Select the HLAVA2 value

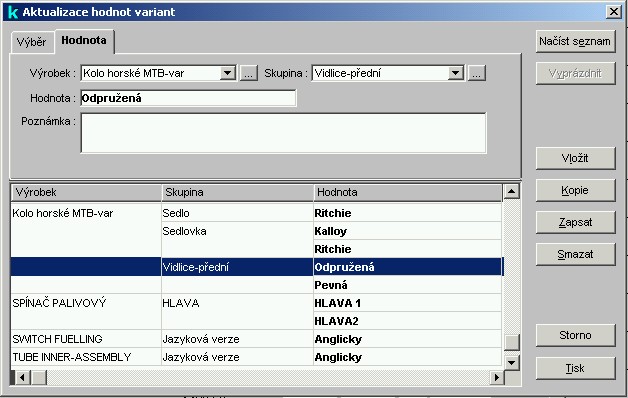pyautogui.click(x=407, y=321)
